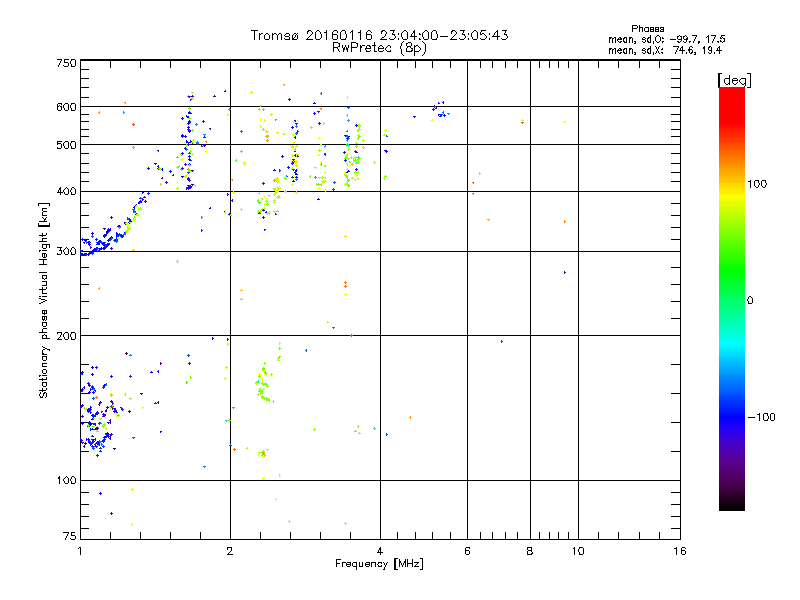Click the y-axis tick label "300"
The height and width of the screenshot is (600, 800).
[x=66, y=252]
